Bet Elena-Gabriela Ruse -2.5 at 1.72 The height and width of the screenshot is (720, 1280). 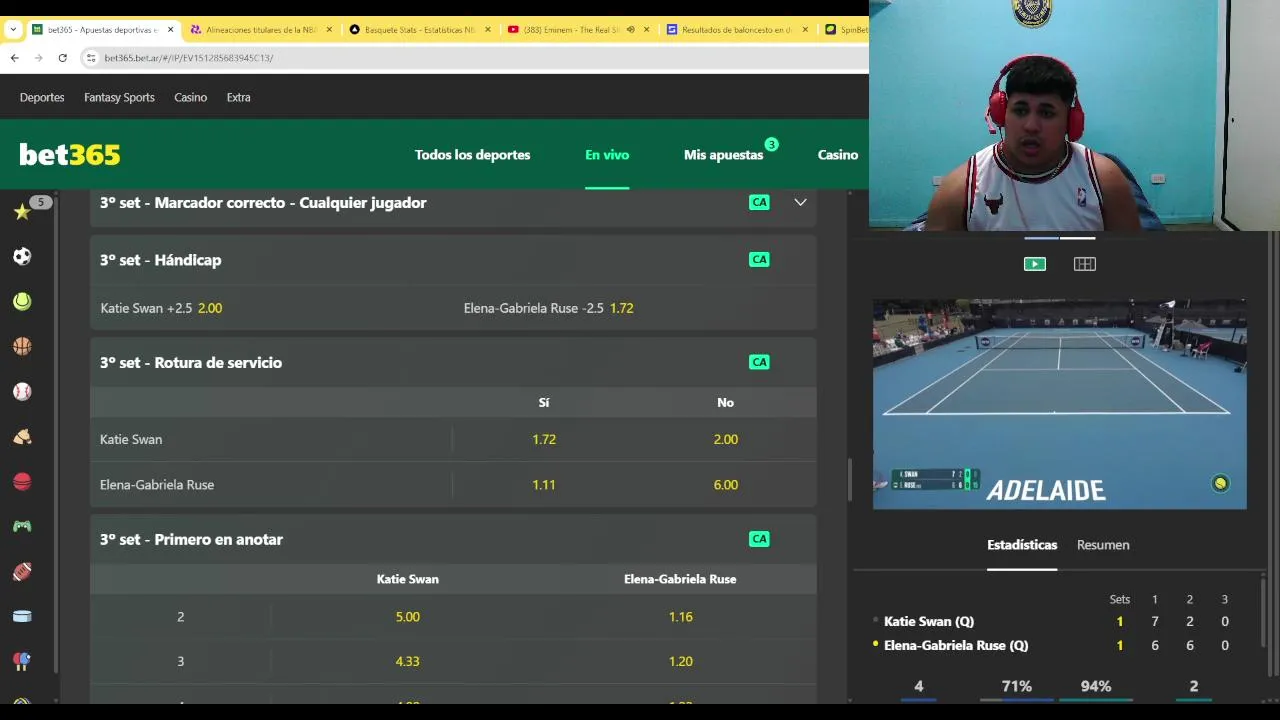pyautogui.click(x=549, y=308)
